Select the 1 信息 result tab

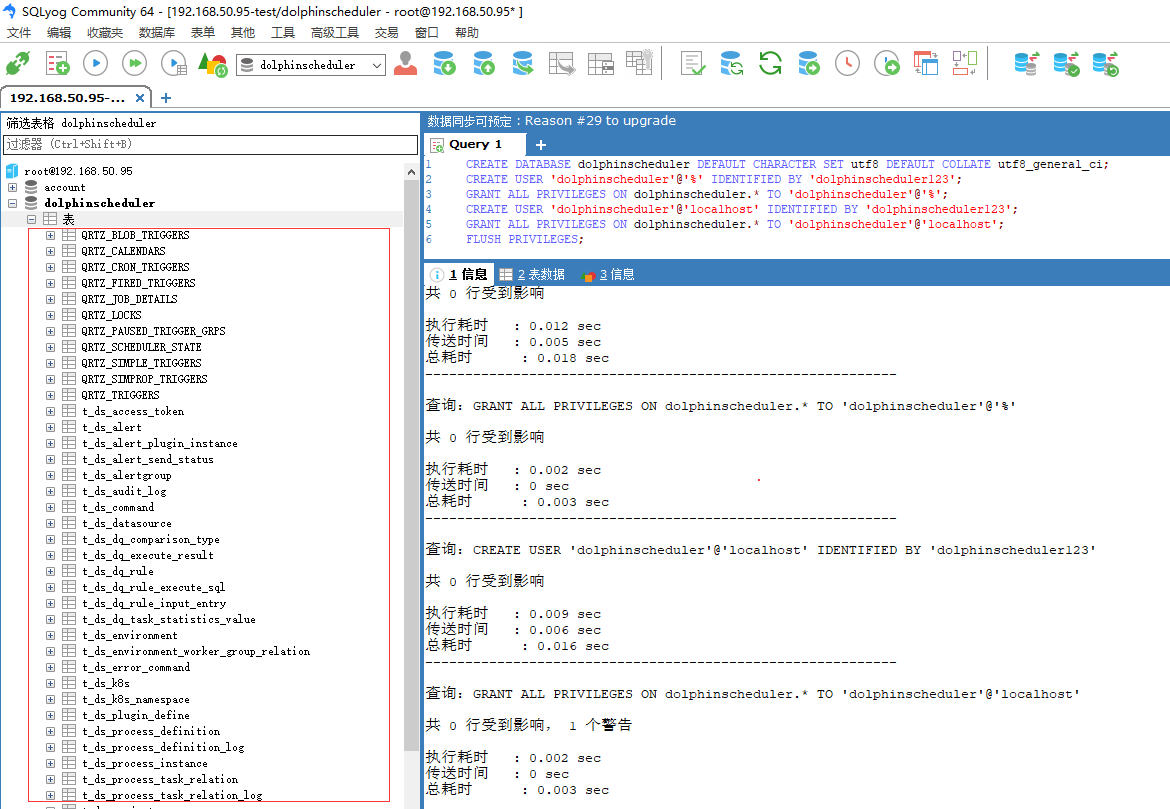(460, 275)
